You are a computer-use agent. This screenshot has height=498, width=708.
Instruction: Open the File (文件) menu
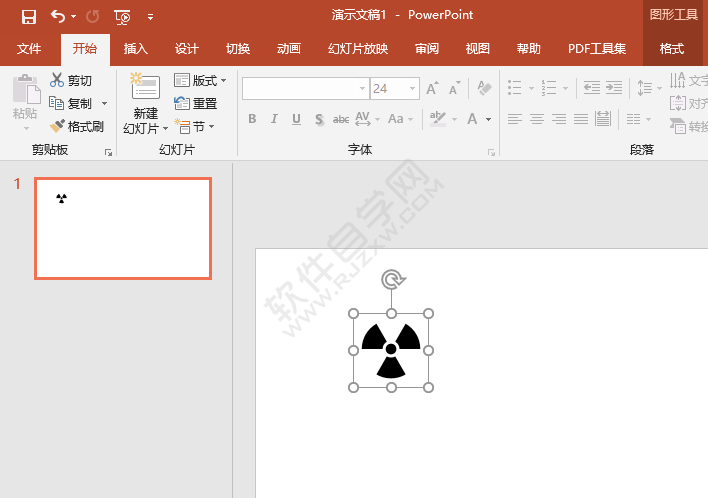coord(29,49)
